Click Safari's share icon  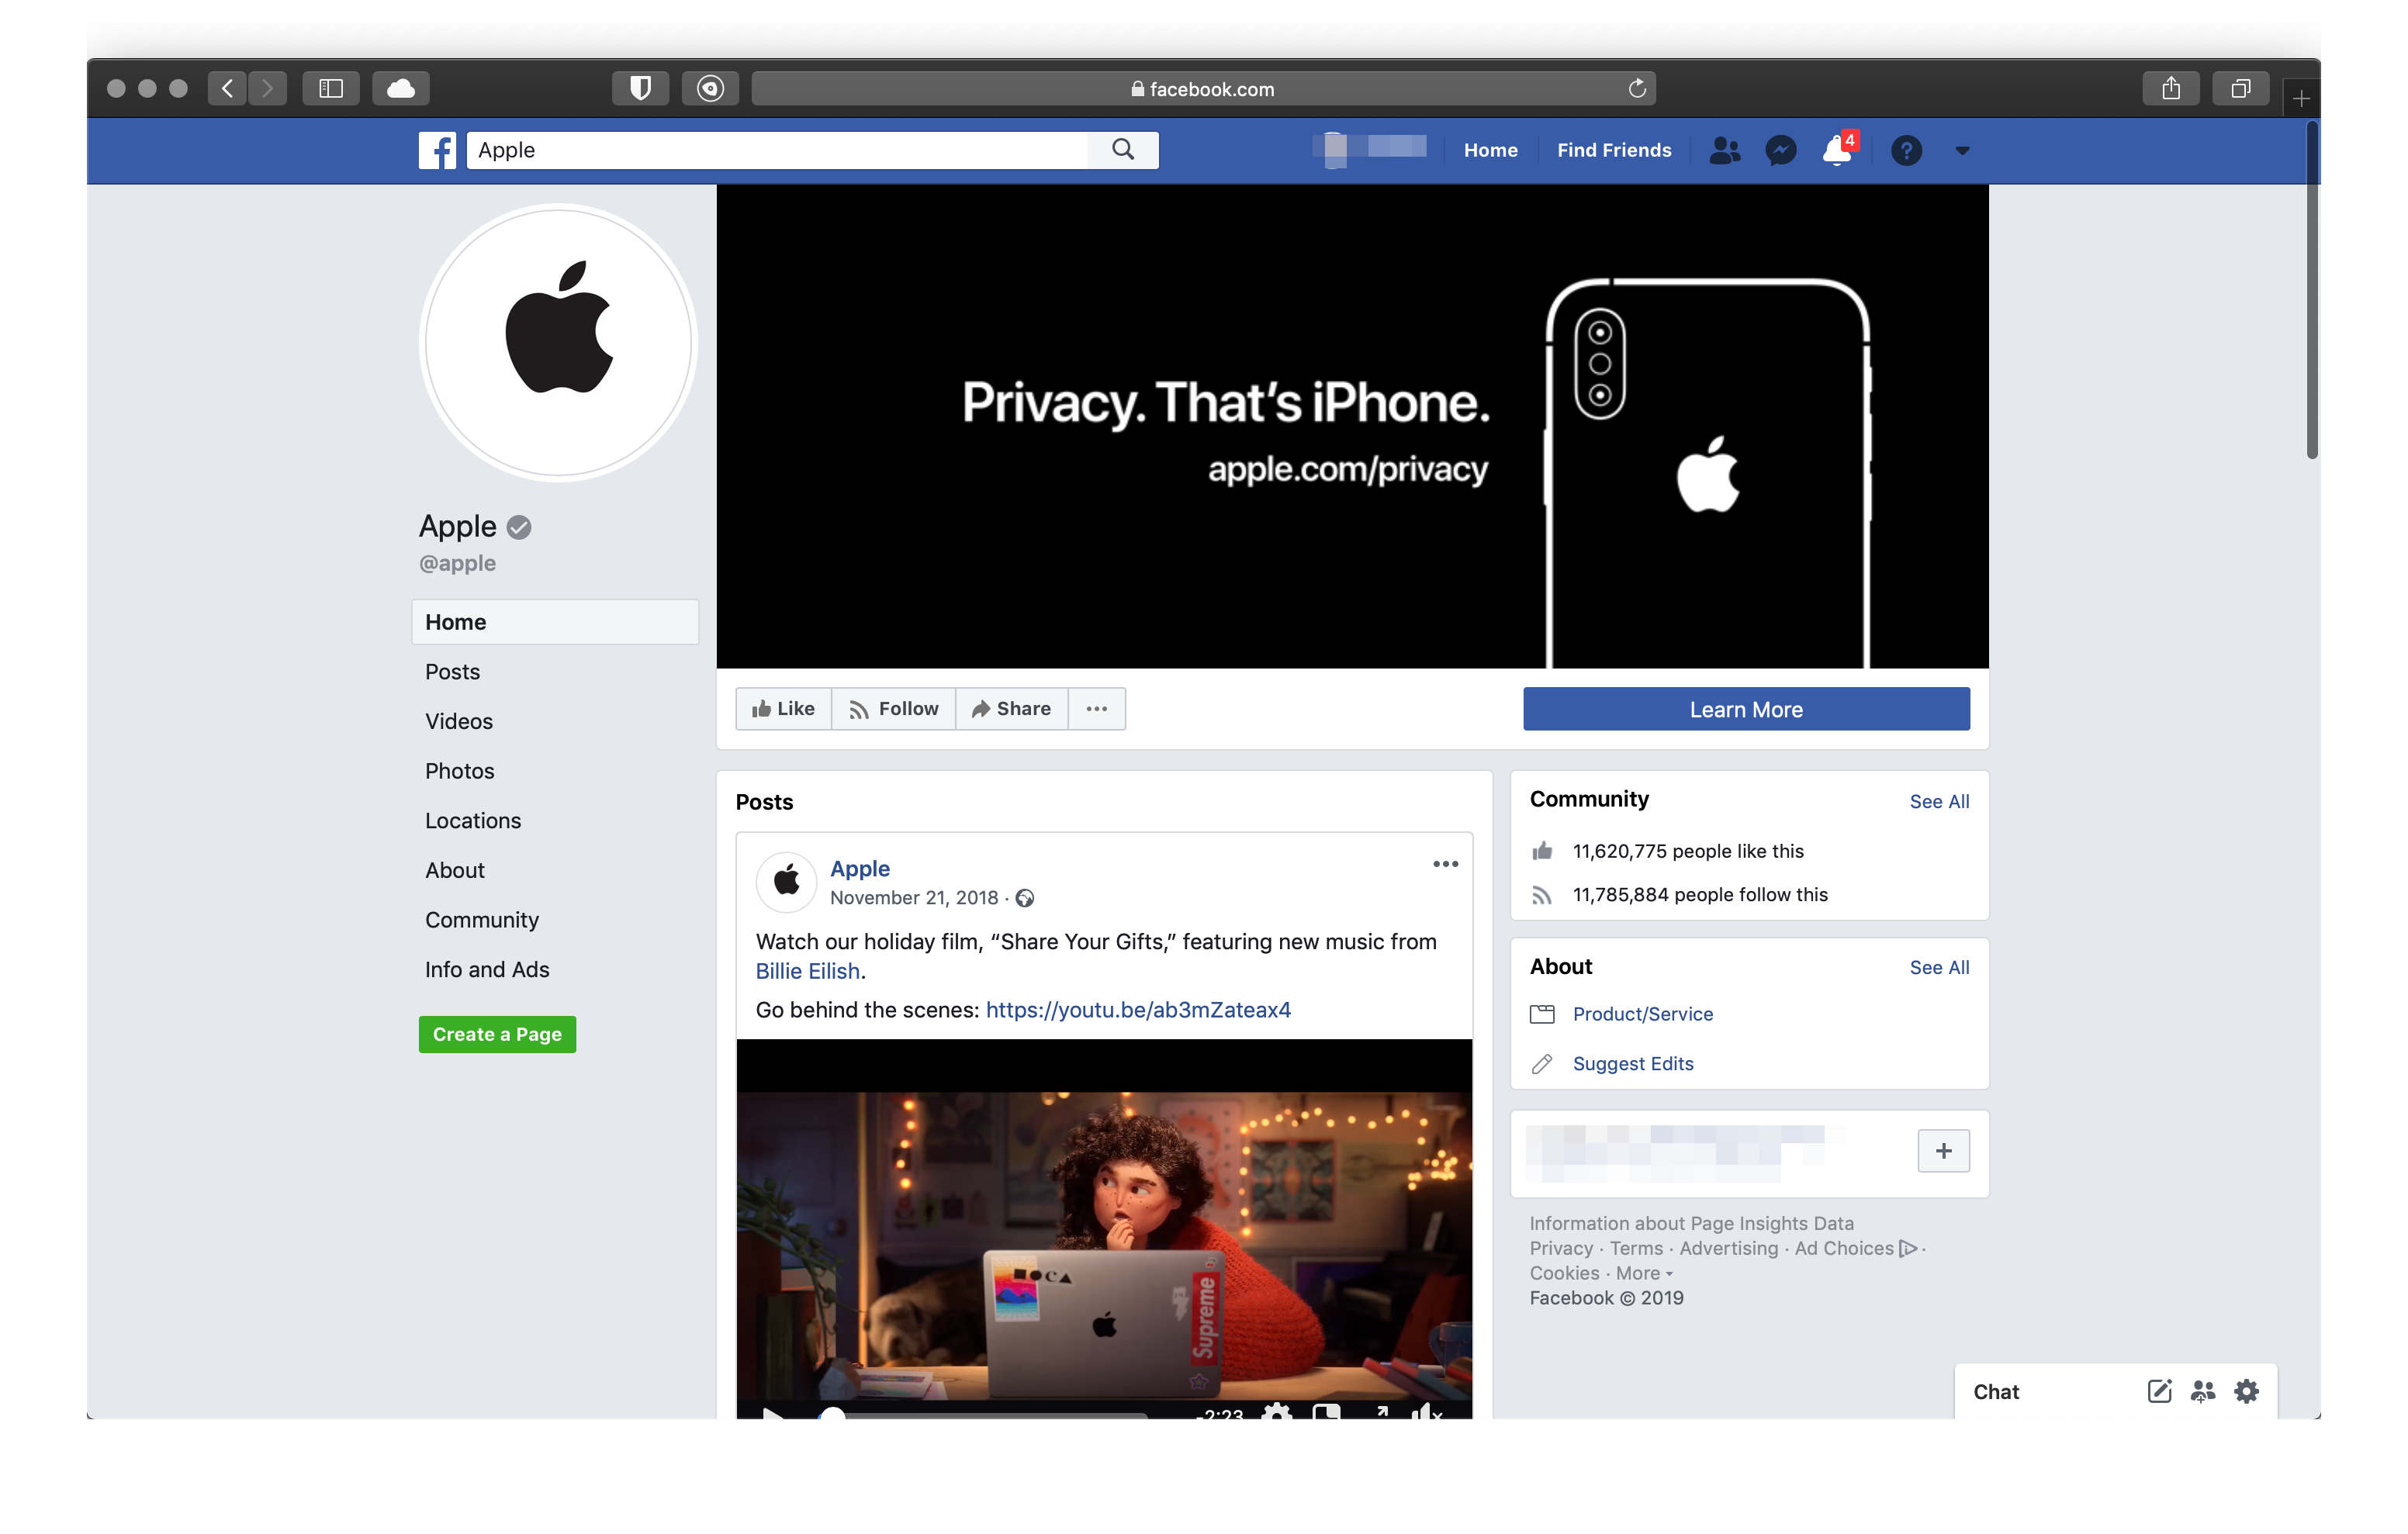2171,88
